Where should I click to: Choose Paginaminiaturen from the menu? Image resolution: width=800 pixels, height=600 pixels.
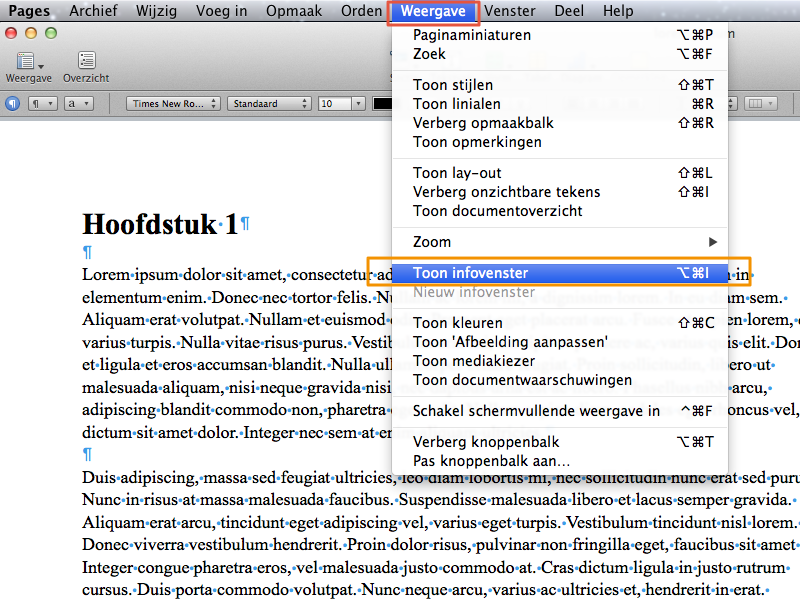pyautogui.click(x=560, y=35)
